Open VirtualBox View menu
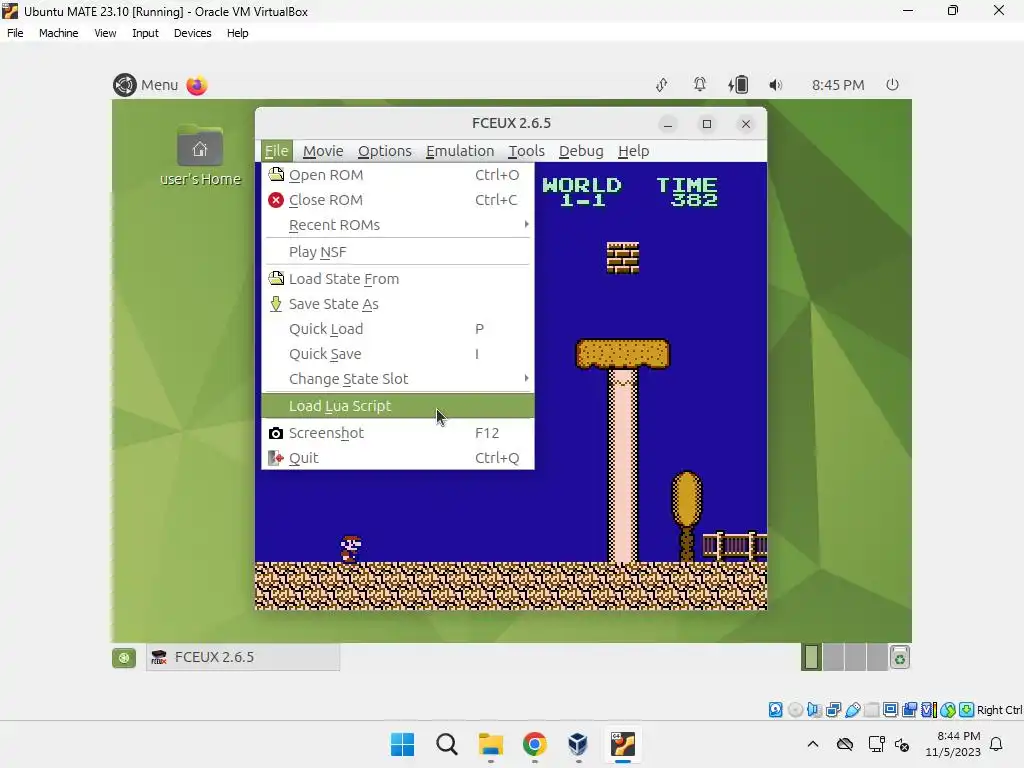 [x=105, y=33]
